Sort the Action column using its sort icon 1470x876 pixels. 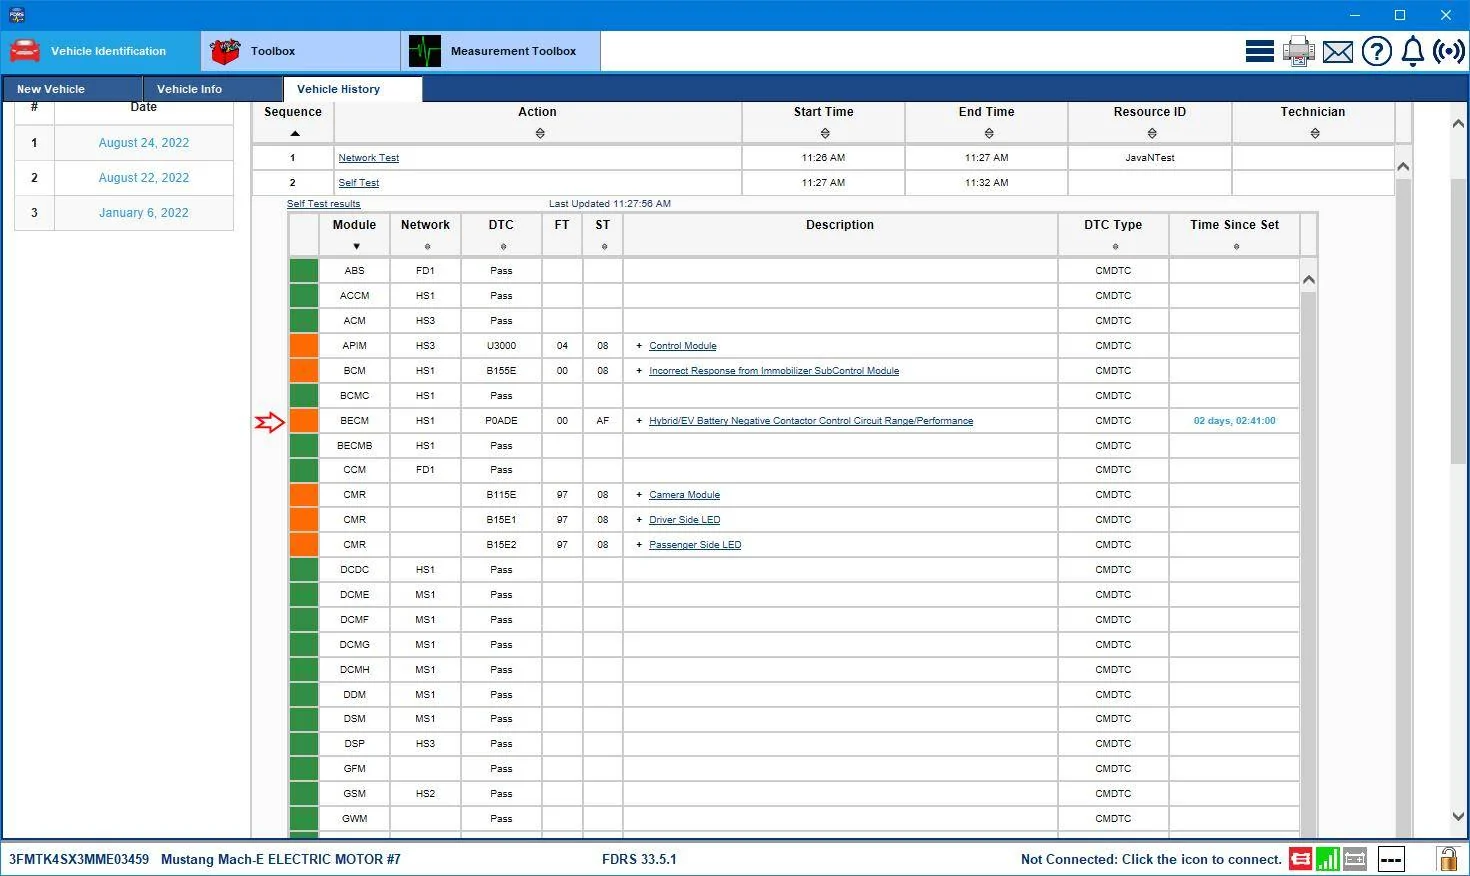pyautogui.click(x=540, y=133)
